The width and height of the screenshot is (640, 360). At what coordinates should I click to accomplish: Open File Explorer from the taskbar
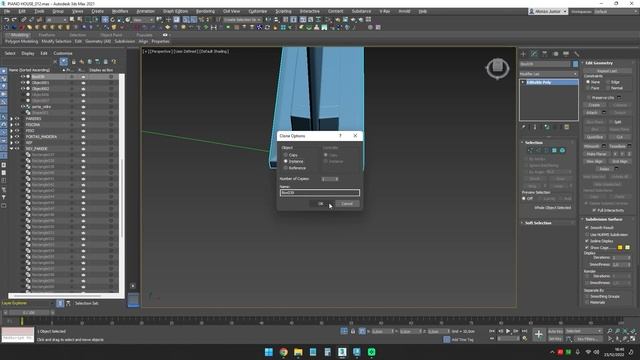pyautogui.click(x=298, y=352)
